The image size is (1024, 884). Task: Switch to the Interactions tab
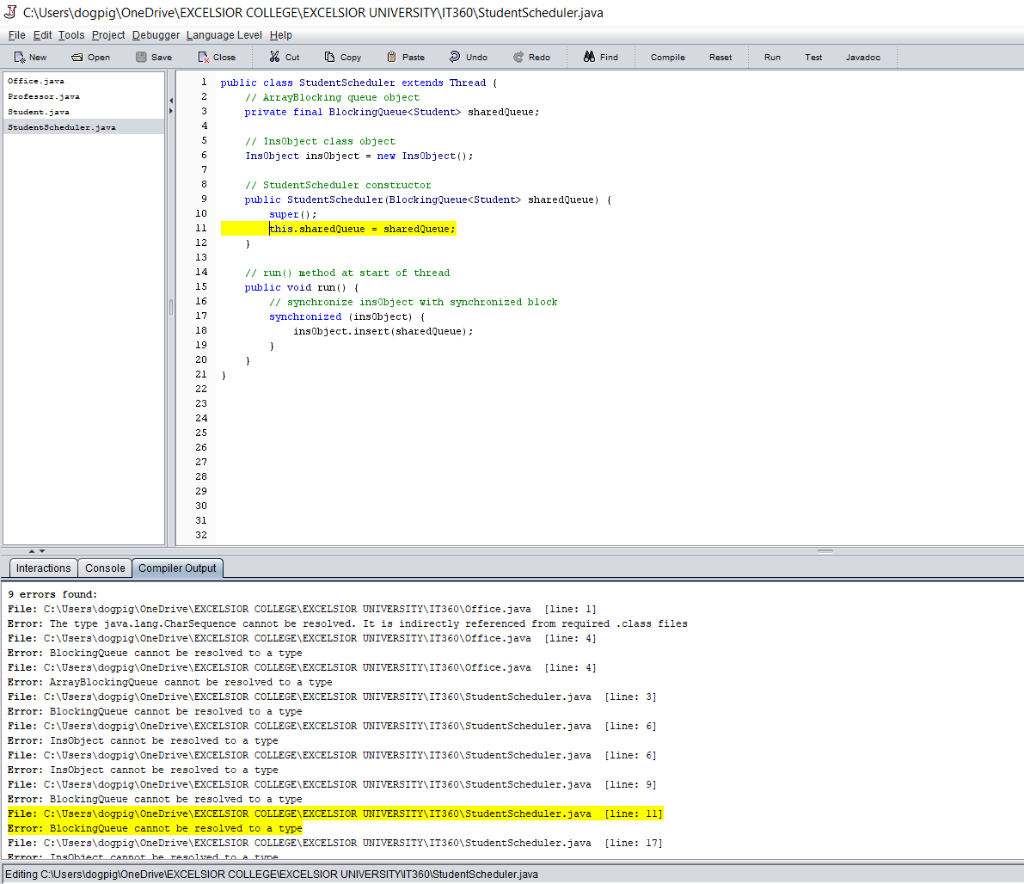(x=42, y=567)
